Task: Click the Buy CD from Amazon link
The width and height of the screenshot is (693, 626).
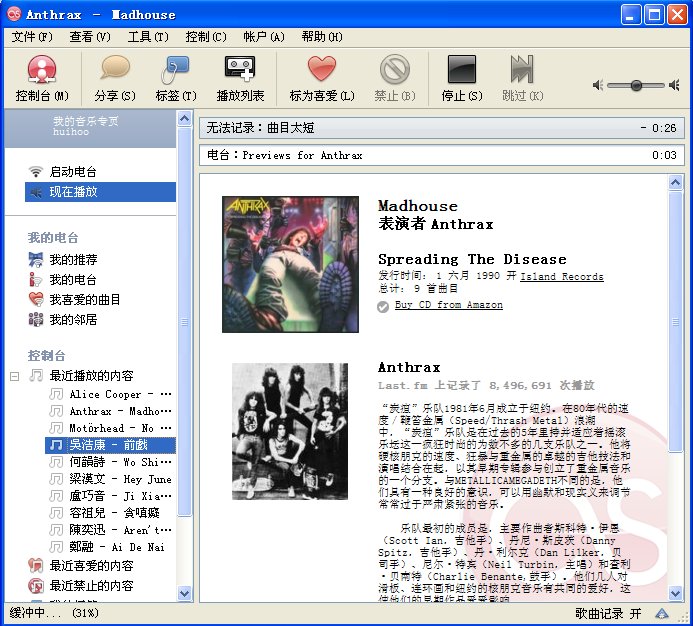Action: coord(448,305)
